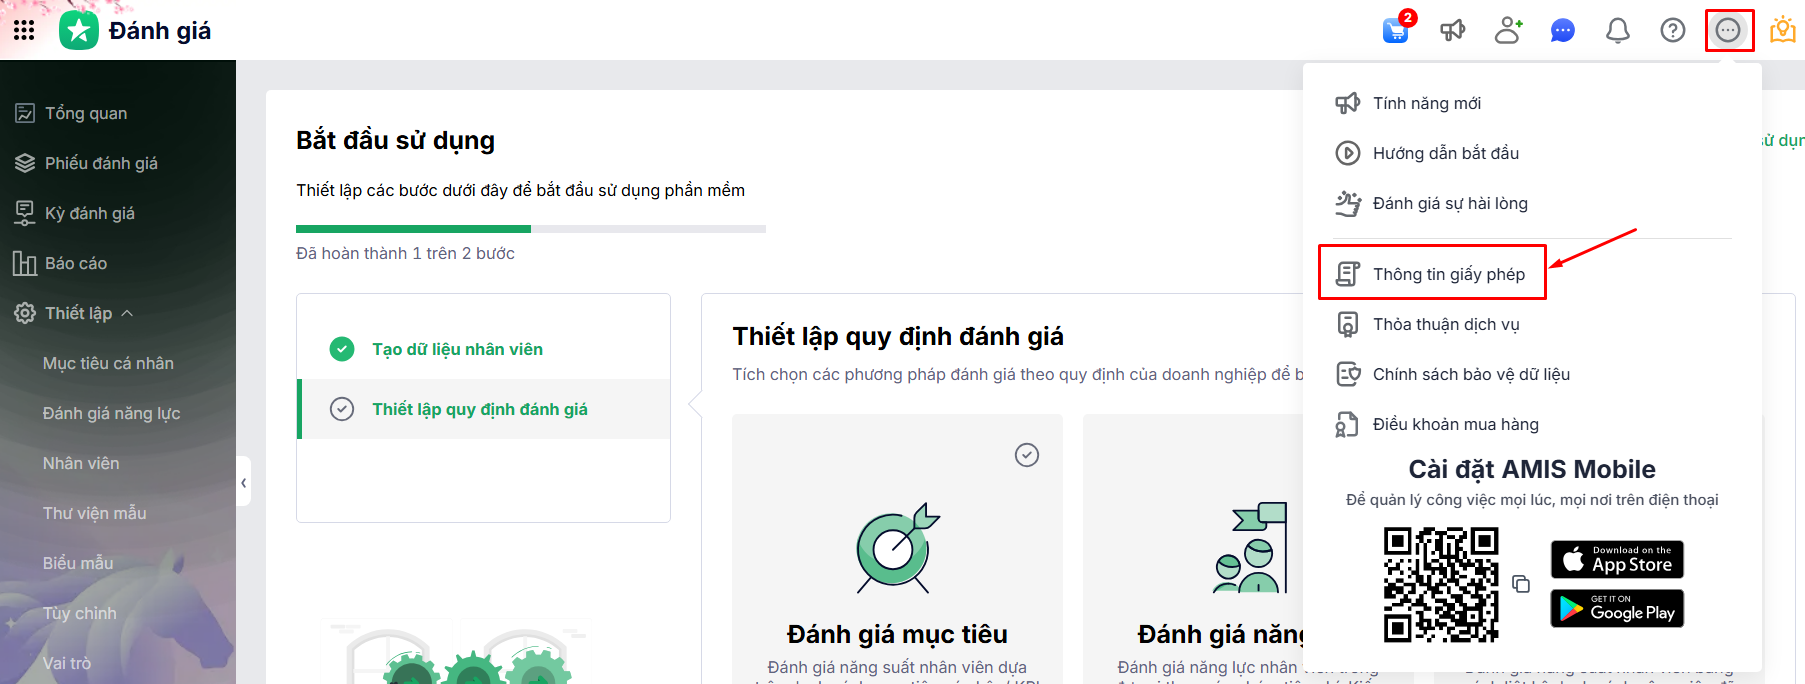This screenshot has width=1805, height=684.
Task: Collapse the left sidebar with the arrow handle
Action: 243,483
